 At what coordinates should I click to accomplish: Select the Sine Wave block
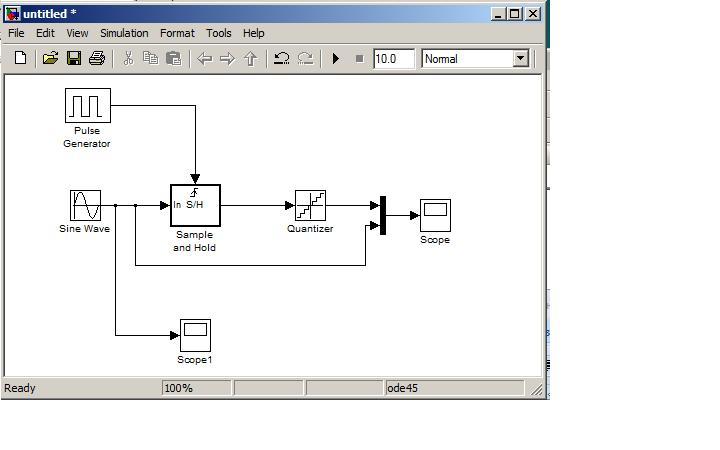point(85,205)
